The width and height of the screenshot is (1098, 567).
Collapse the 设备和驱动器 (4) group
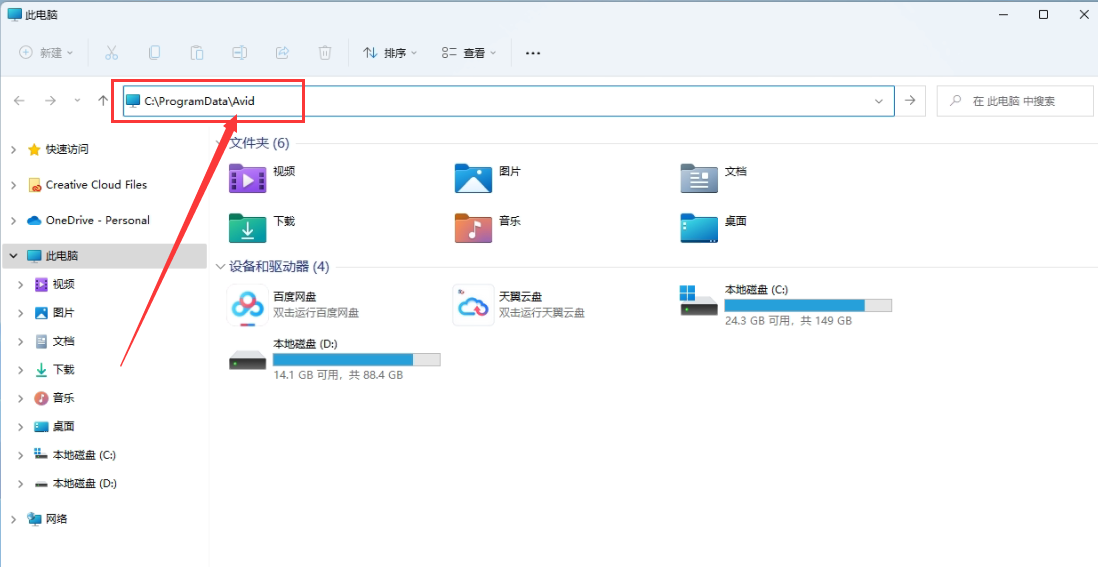pos(220,267)
